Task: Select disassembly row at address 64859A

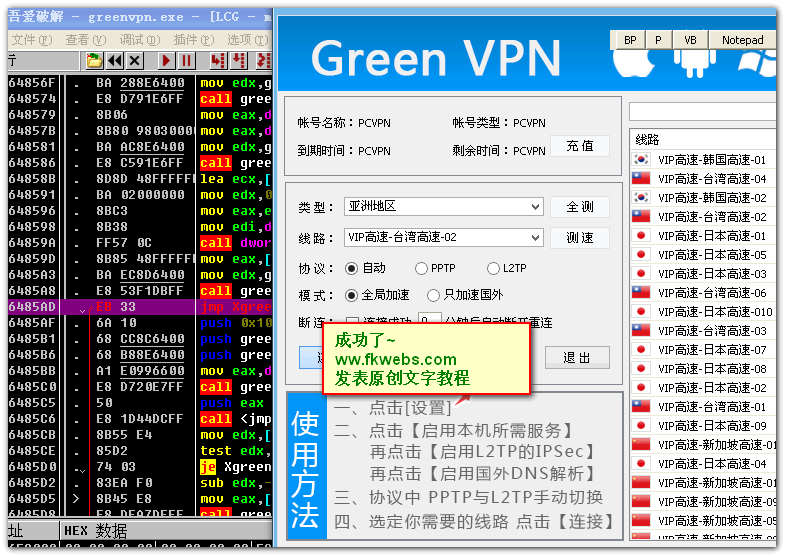Action: [x=140, y=243]
